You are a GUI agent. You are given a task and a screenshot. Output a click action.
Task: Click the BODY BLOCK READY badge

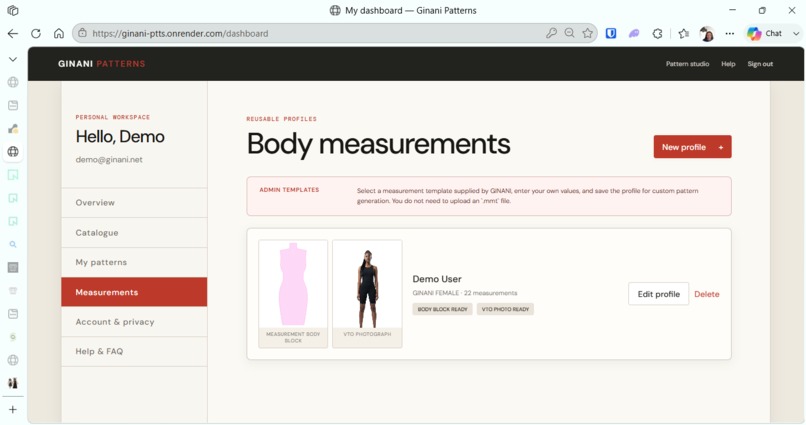pos(442,309)
